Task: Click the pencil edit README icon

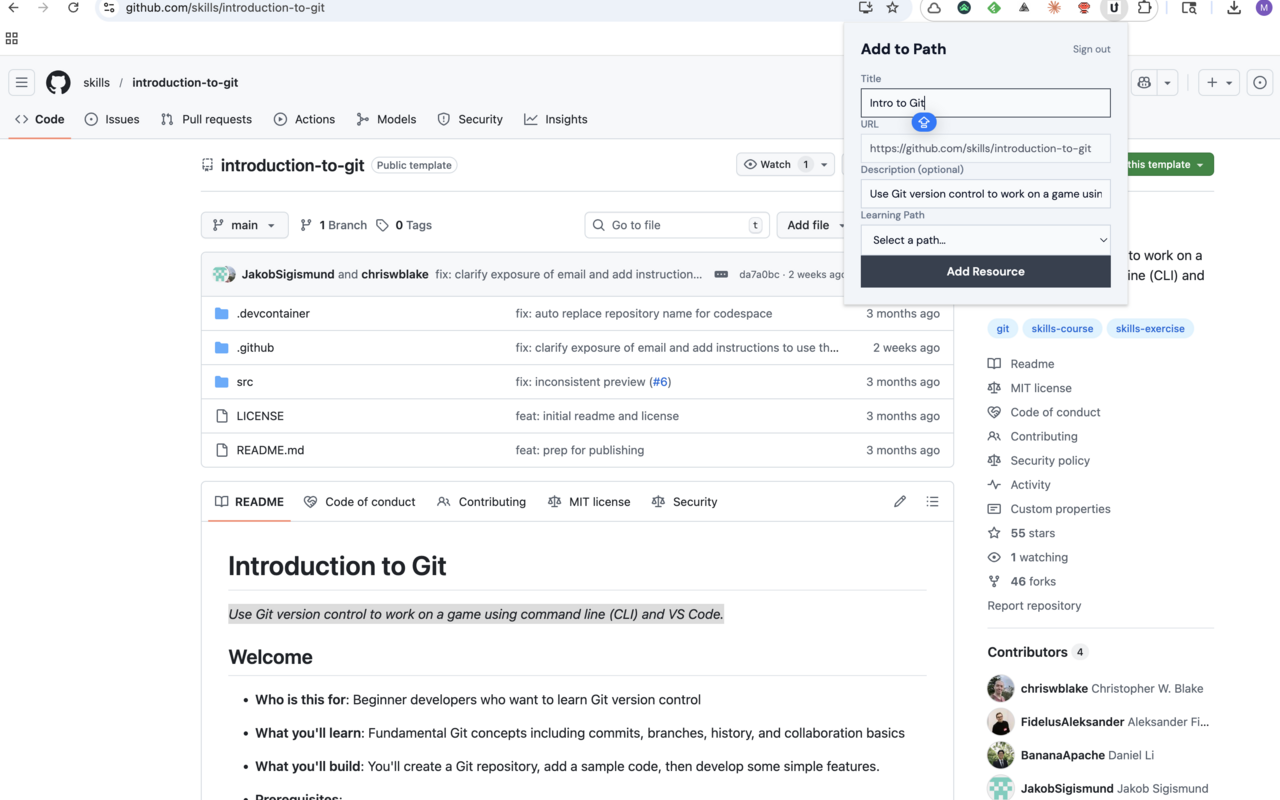Action: pyautogui.click(x=900, y=502)
